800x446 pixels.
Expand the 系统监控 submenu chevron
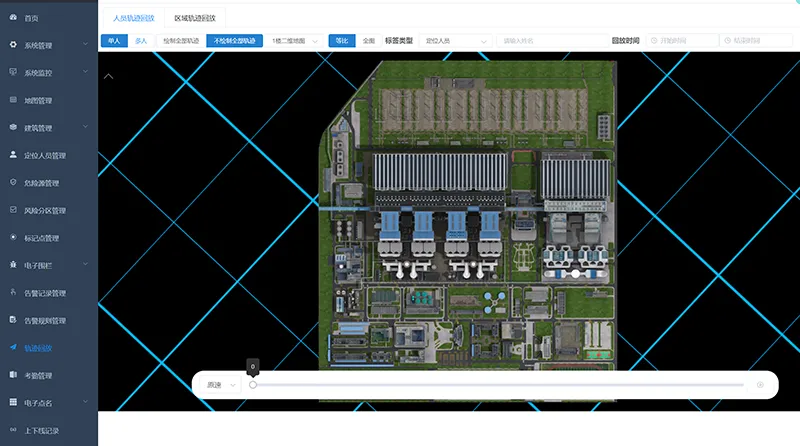pyautogui.click(x=85, y=72)
